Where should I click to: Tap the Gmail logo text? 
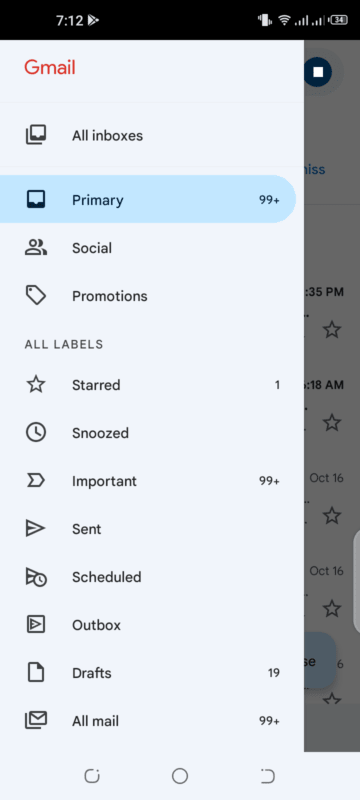pyautogui.click(x=50, y=67)
